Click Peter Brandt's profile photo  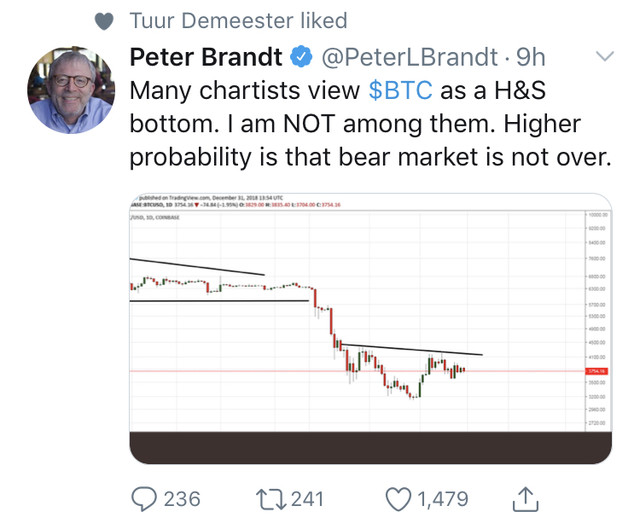[x=71, y=90]
